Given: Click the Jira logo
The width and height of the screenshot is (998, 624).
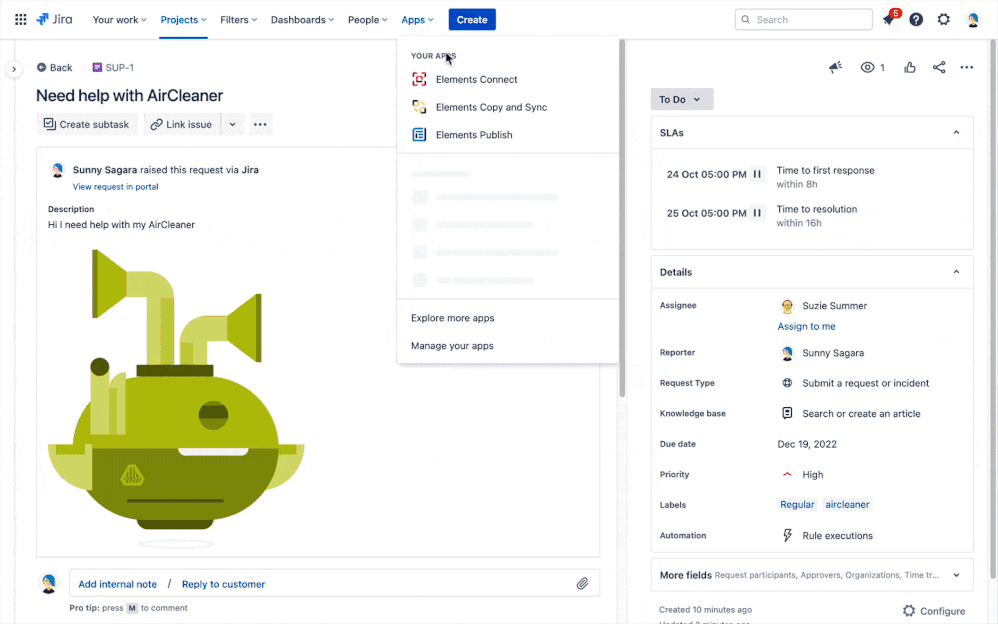Looking at the screenshot, I should (x=54, y=19).
